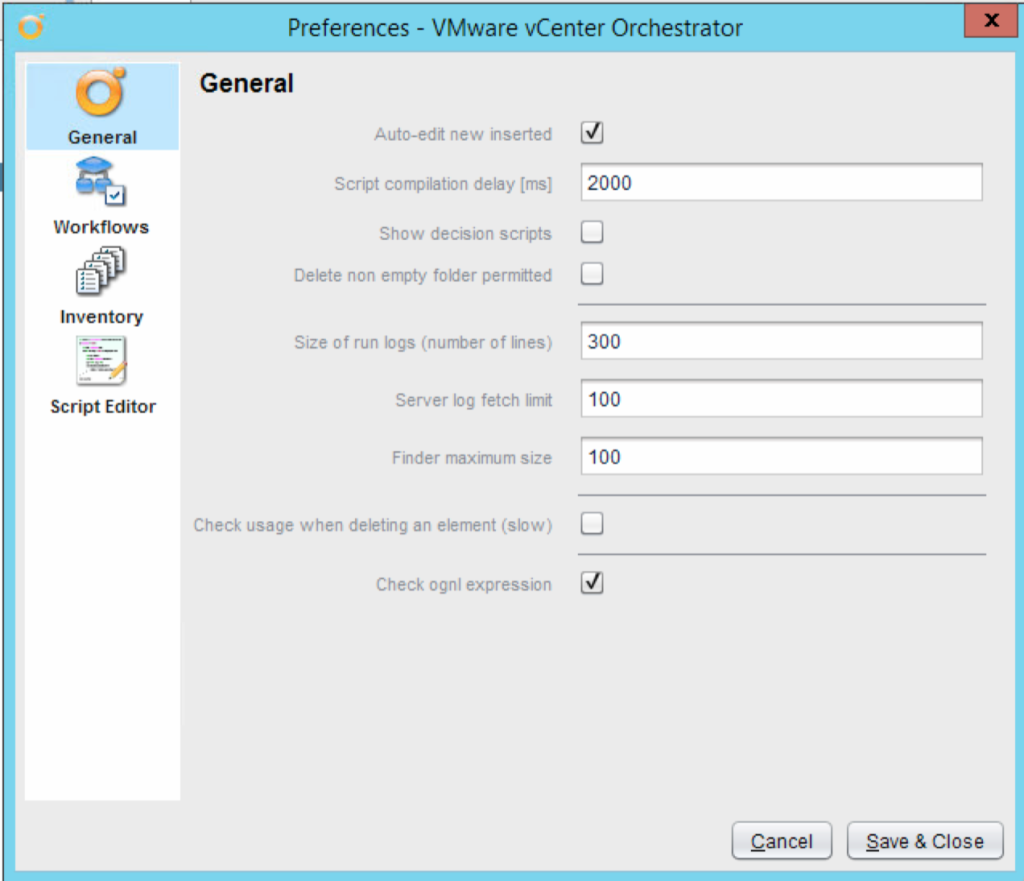This screenshot has width=1024, height=881.
Task: Click the Script Editor tab label text
Action: [x=103, y=406]
